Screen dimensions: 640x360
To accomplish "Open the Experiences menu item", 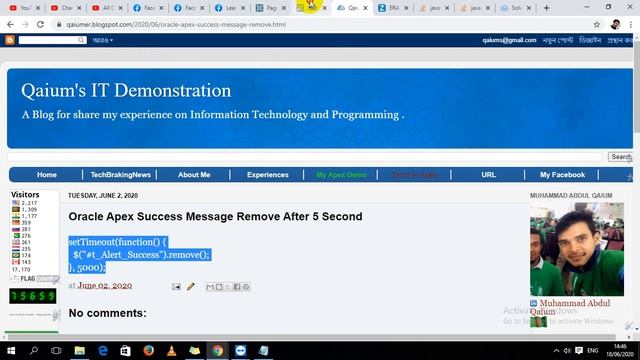I will [267, 175].
